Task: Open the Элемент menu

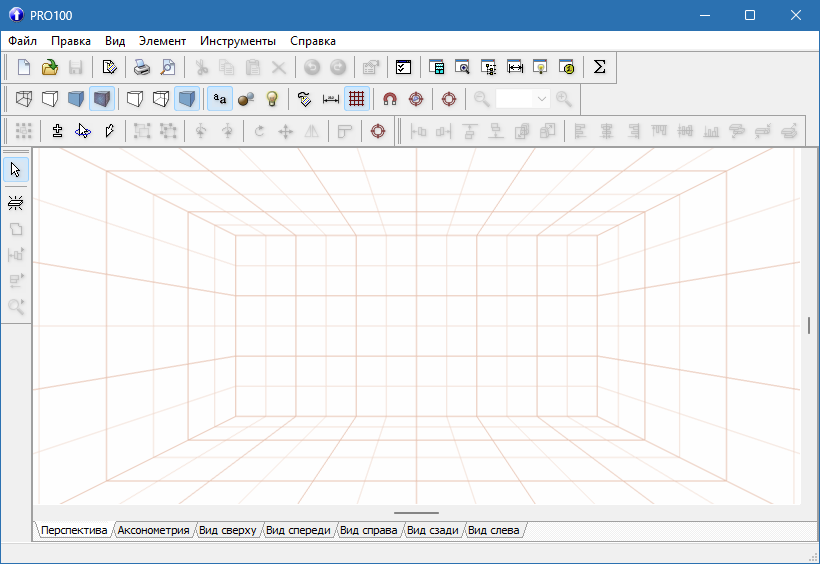Action: pos(162,41)
